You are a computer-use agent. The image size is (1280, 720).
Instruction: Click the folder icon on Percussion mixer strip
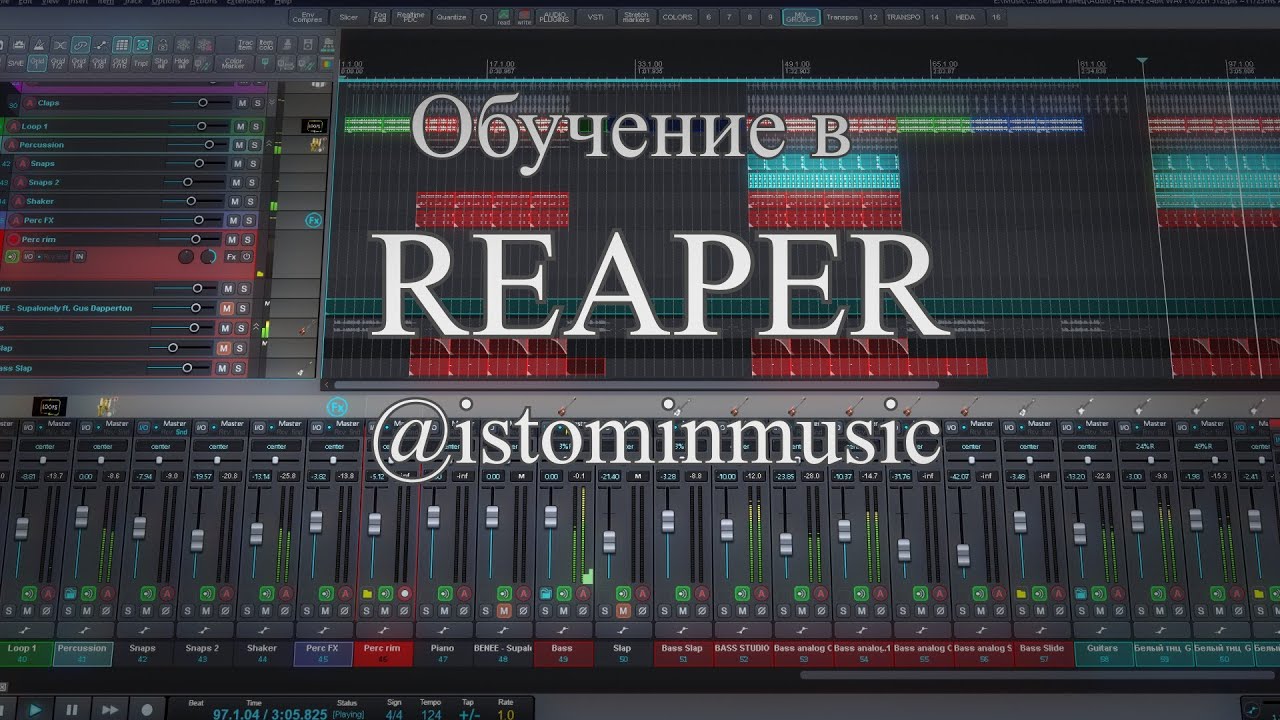(70, 593)
